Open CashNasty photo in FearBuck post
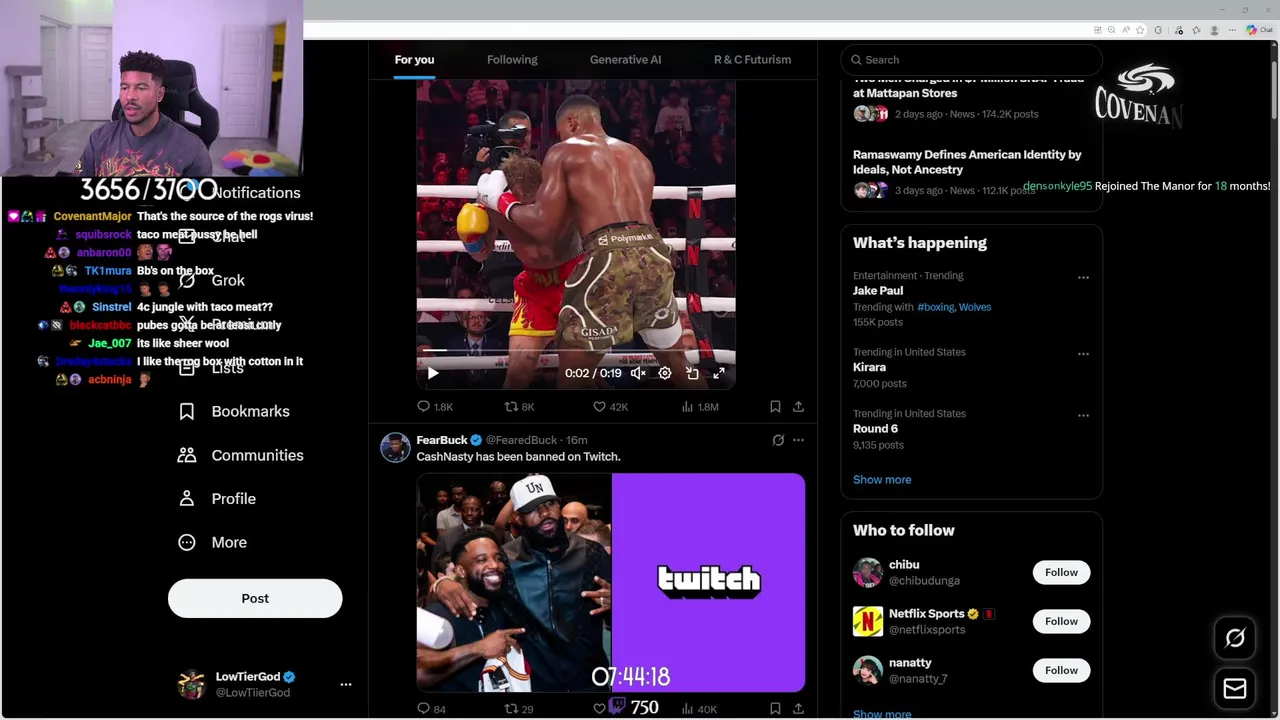Viewport: 1280px width, 720px height. [513, 583]
